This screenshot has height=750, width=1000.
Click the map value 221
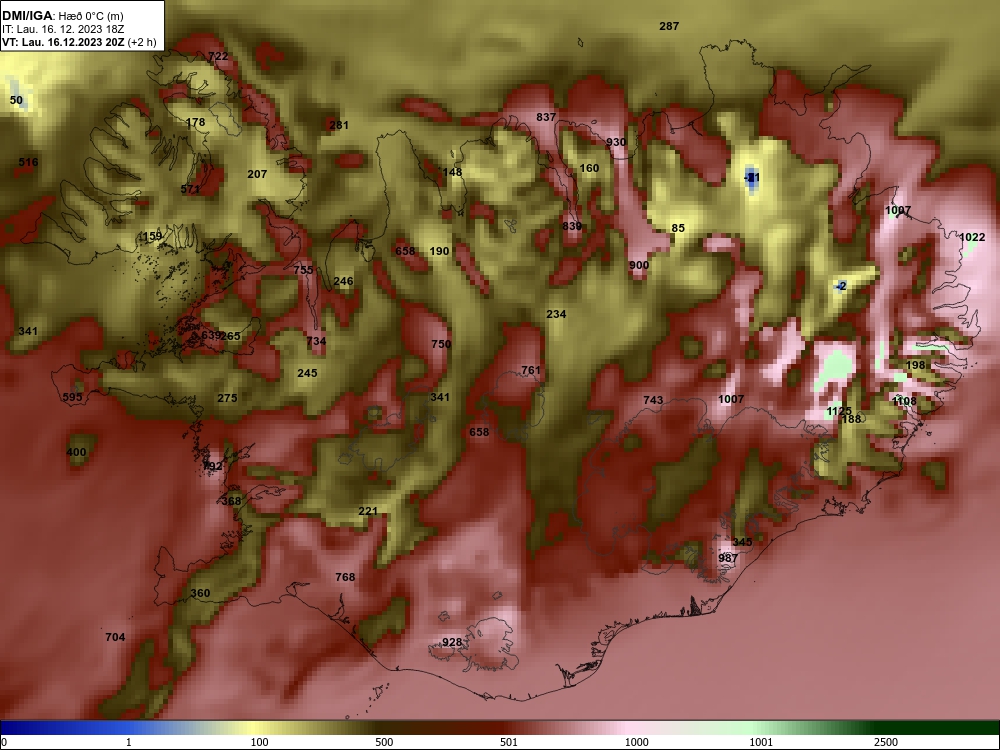[x=368, y=511]
